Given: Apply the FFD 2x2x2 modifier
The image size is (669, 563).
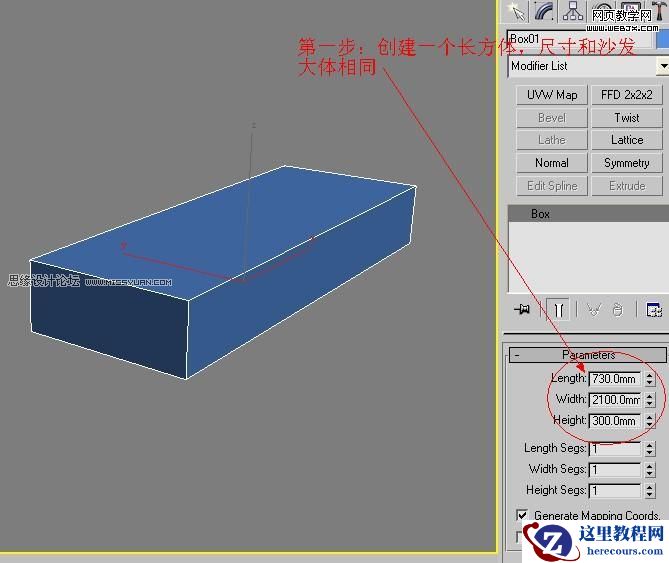Looking at the screenshot, I should click(x=627, y=95).
